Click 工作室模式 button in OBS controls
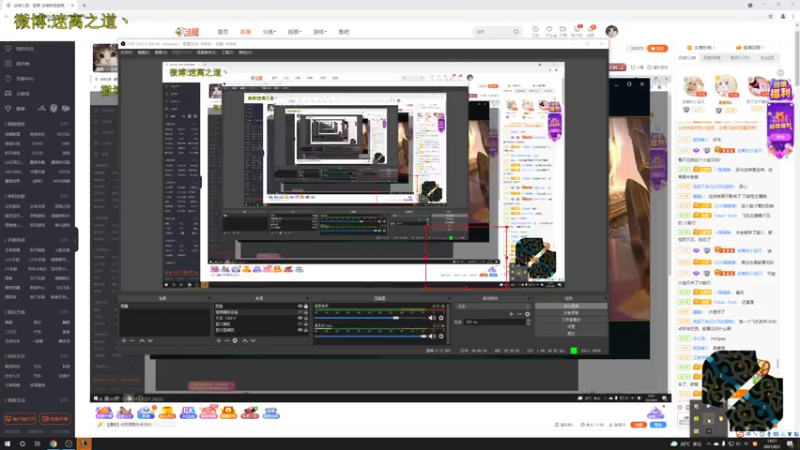Image resolution: width=800 pixels, height=450 pixels. pos(571,319)
